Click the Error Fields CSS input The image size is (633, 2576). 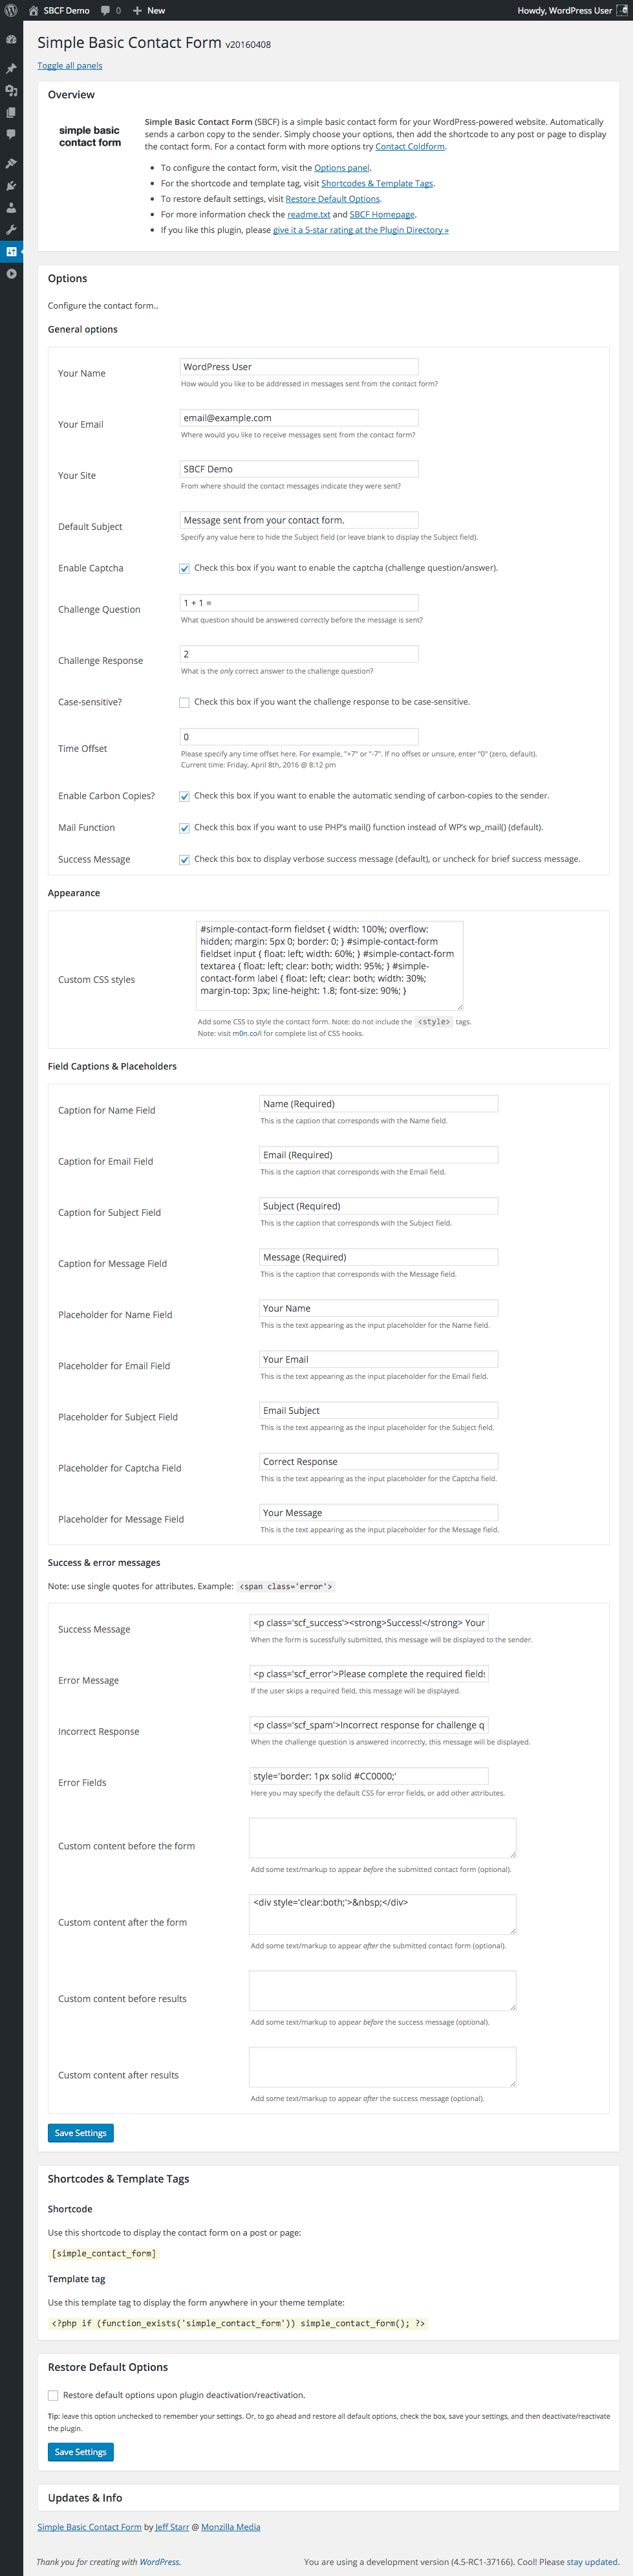[x=369, y=1776]
